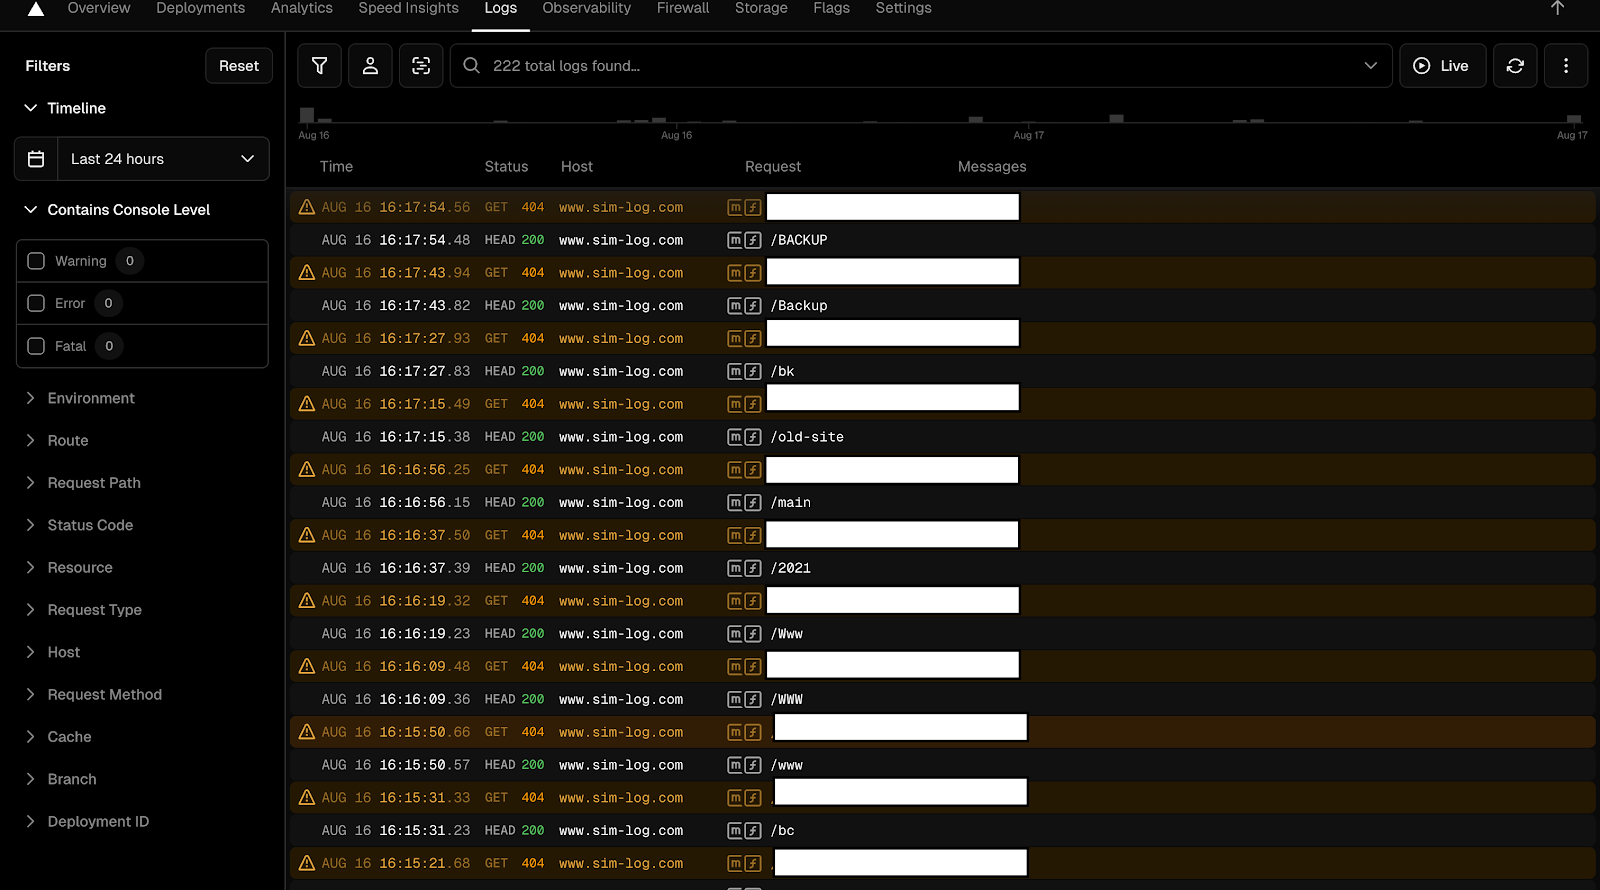Open the search bar dropdown chevron
The image size is (1600, 890).
(1370, 66)
